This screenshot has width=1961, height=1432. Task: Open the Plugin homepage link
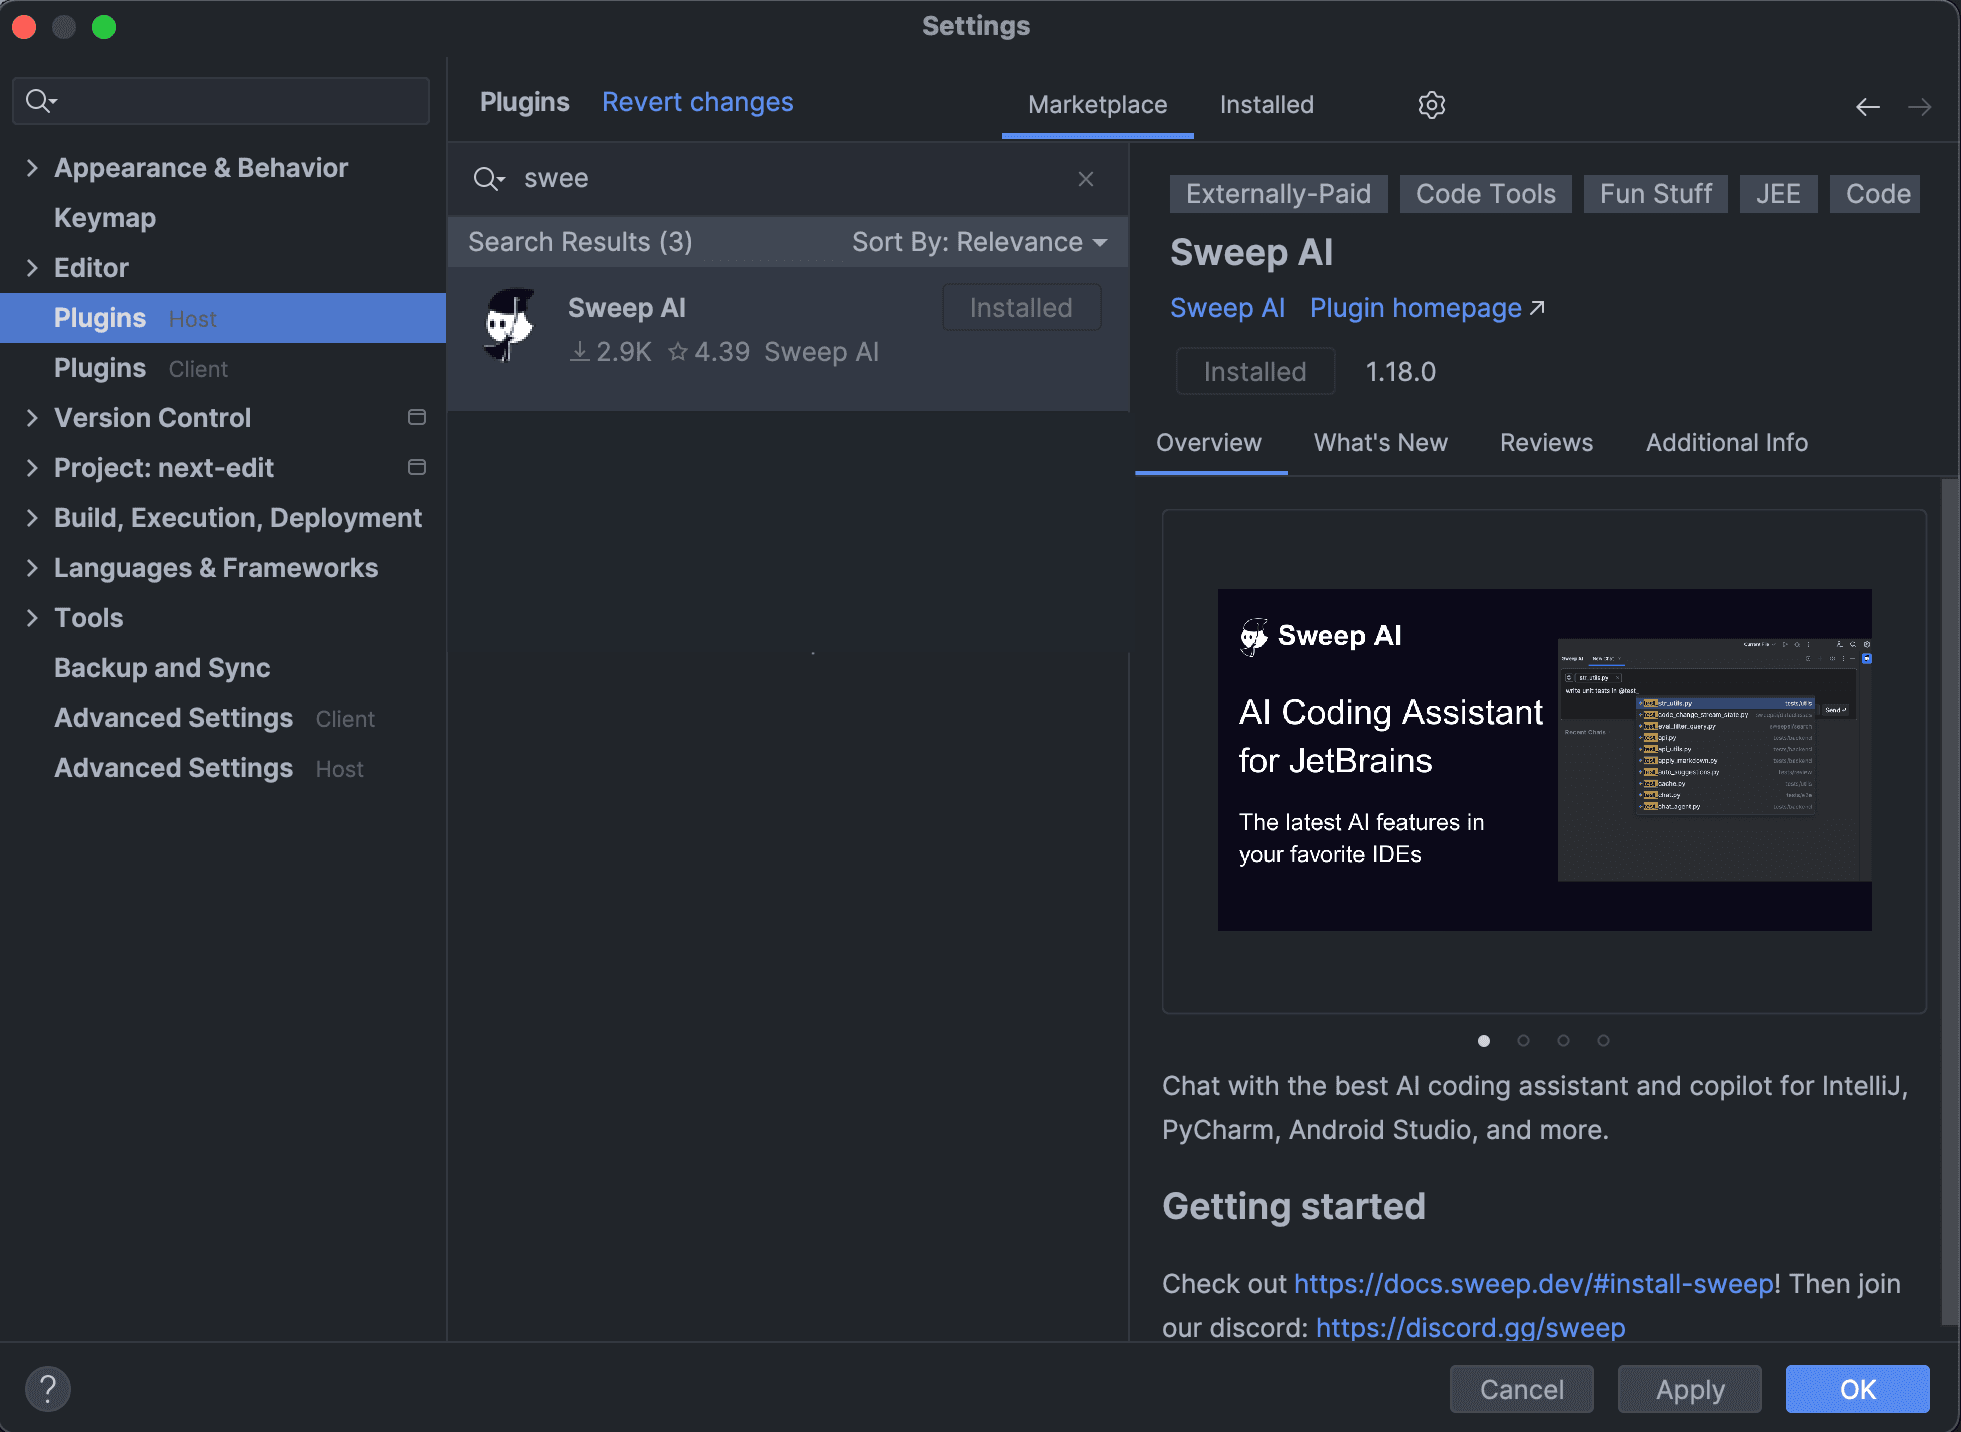pyautogui.click(x=1416, y=308)
